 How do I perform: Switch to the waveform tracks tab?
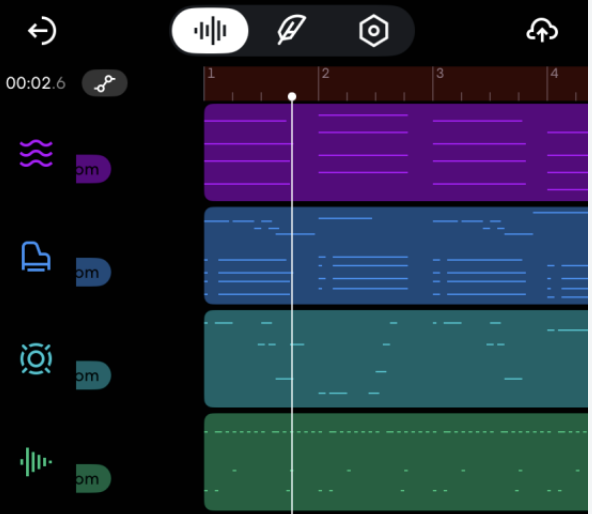point(210,31)
